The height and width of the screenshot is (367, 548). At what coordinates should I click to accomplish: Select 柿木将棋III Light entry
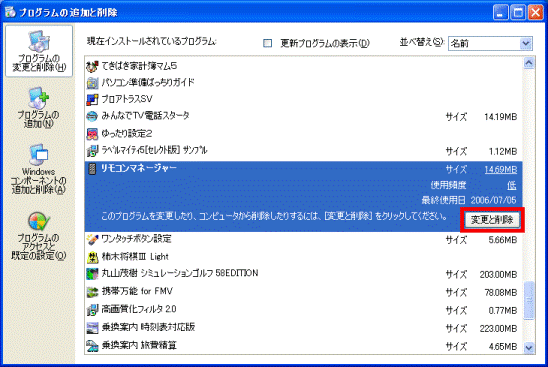pos(303,257)
